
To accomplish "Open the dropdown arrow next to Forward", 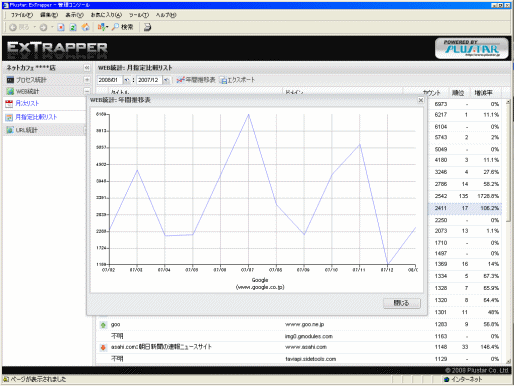I will pos(52,27).
